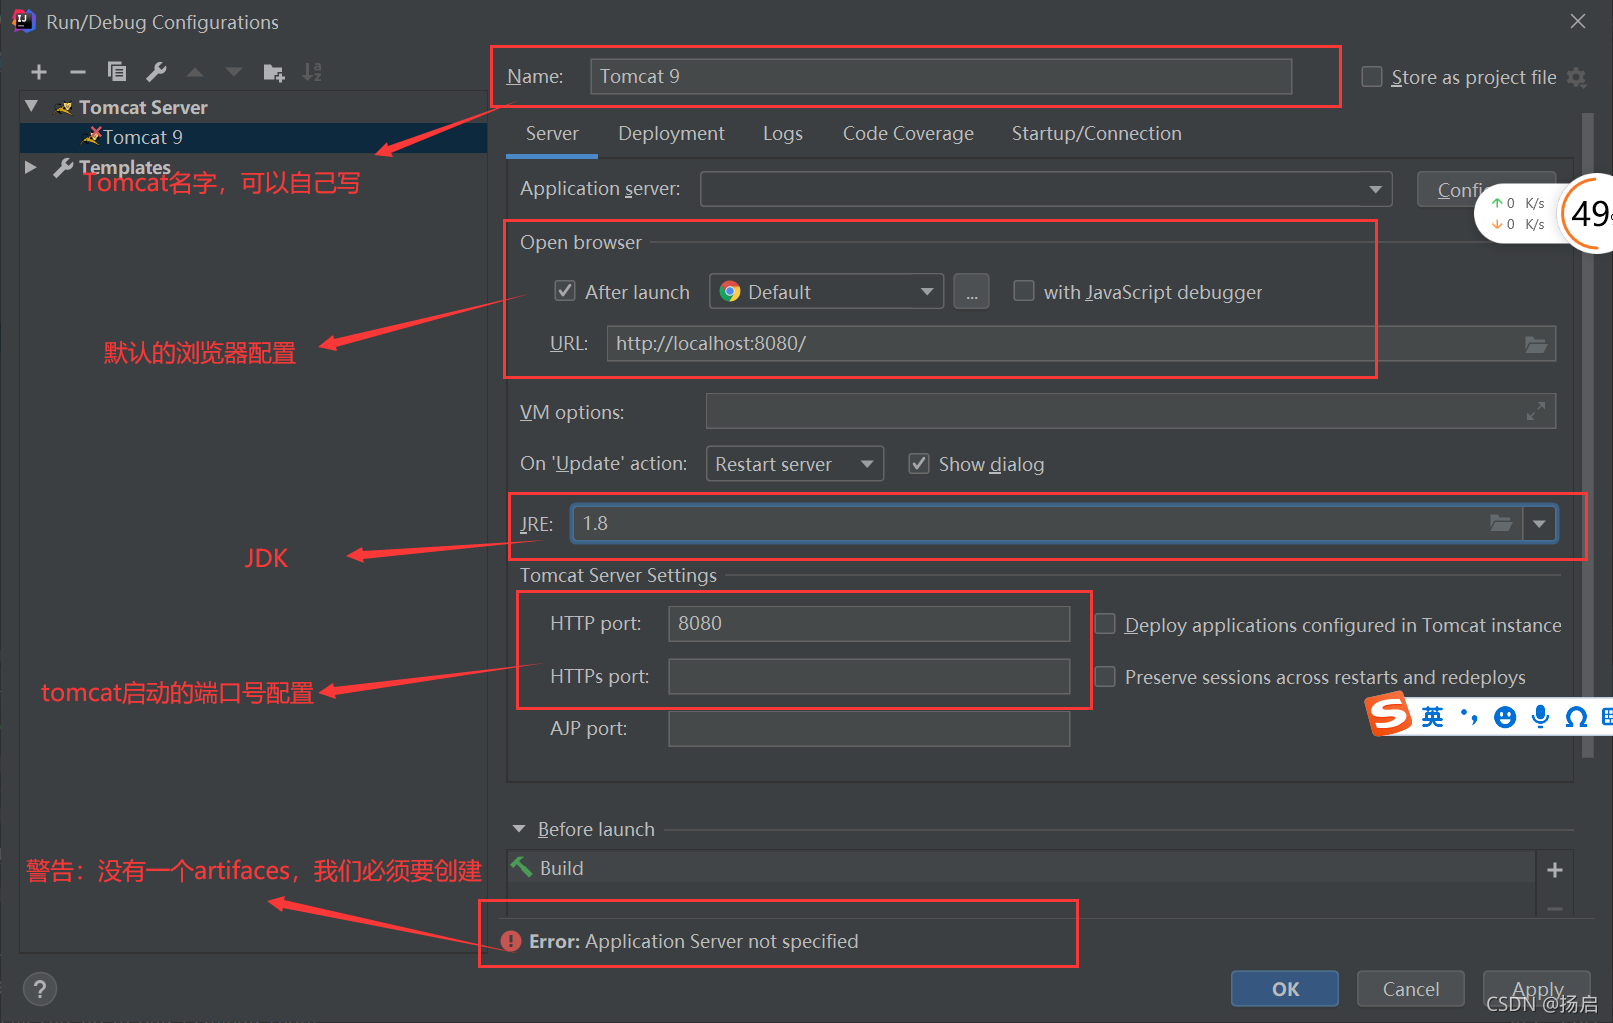Click the URL input field
1613x1023 pixels.
tap(1080, 343)
